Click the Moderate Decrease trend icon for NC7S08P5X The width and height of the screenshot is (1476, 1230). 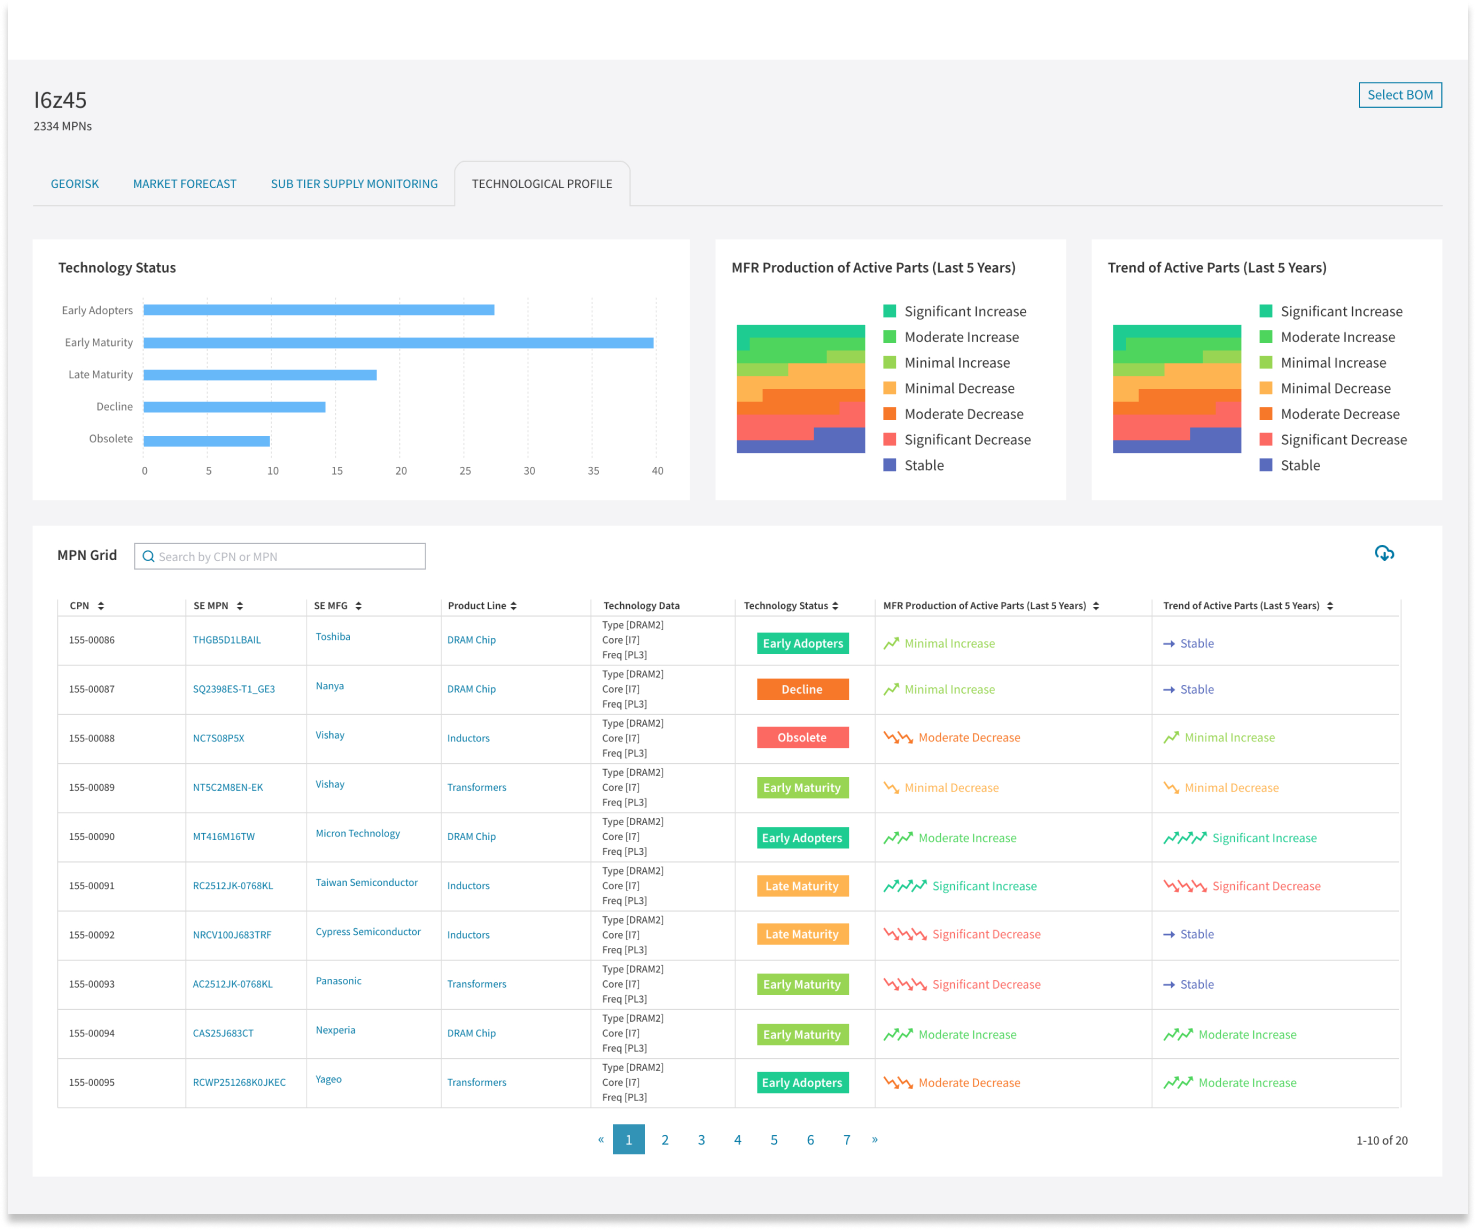coord(897,736)
